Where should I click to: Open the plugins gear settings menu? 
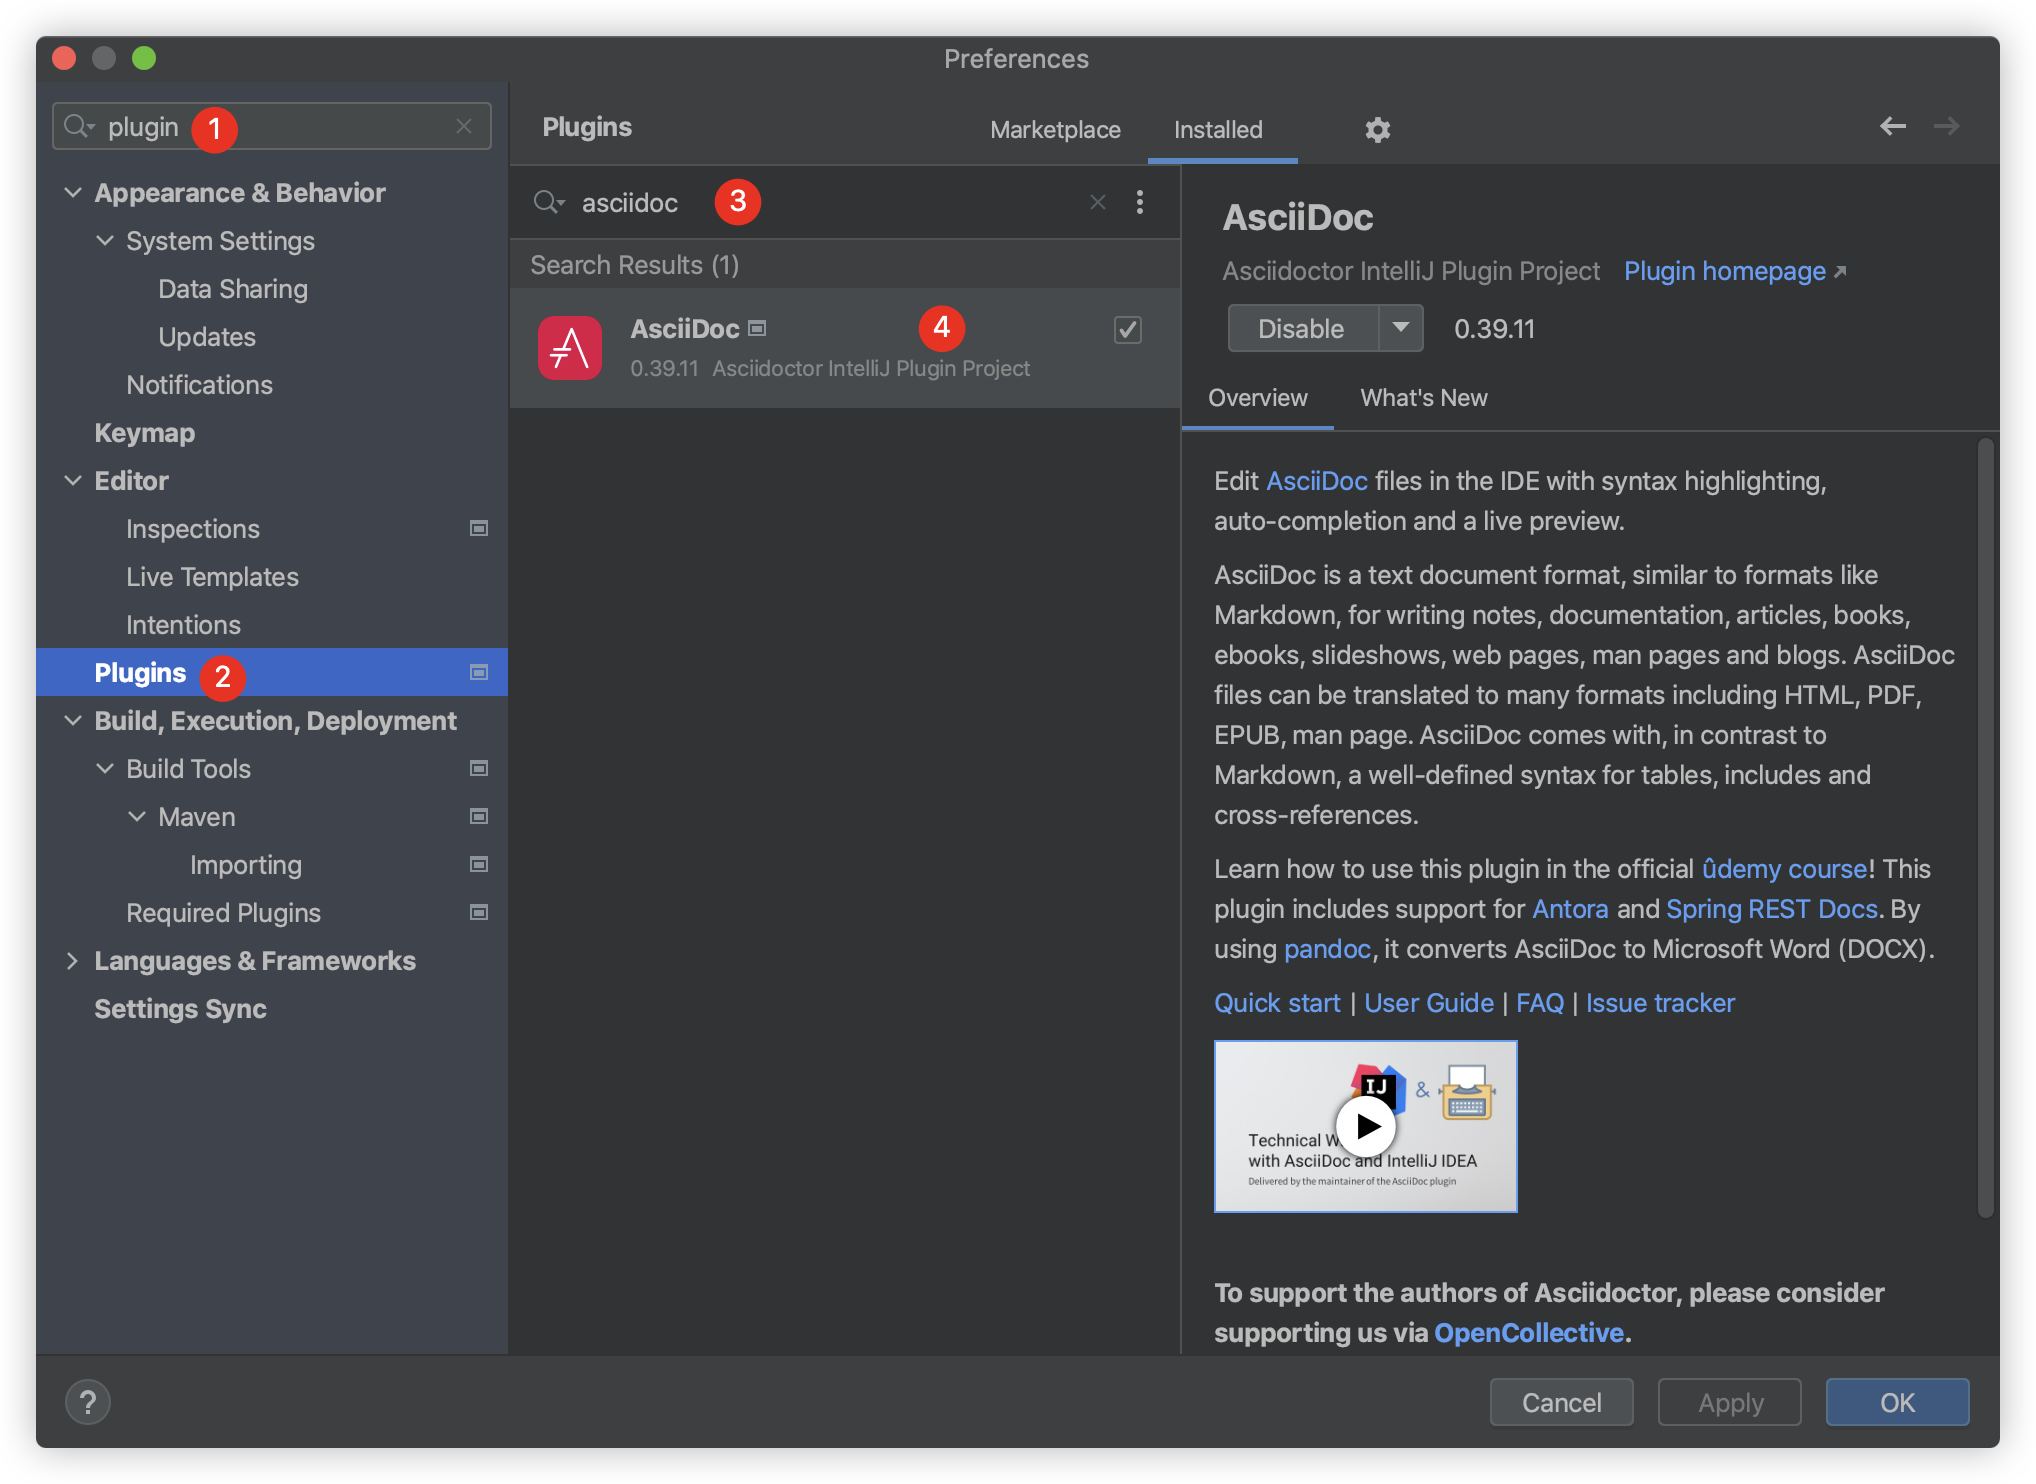[x=1377, y=130]
